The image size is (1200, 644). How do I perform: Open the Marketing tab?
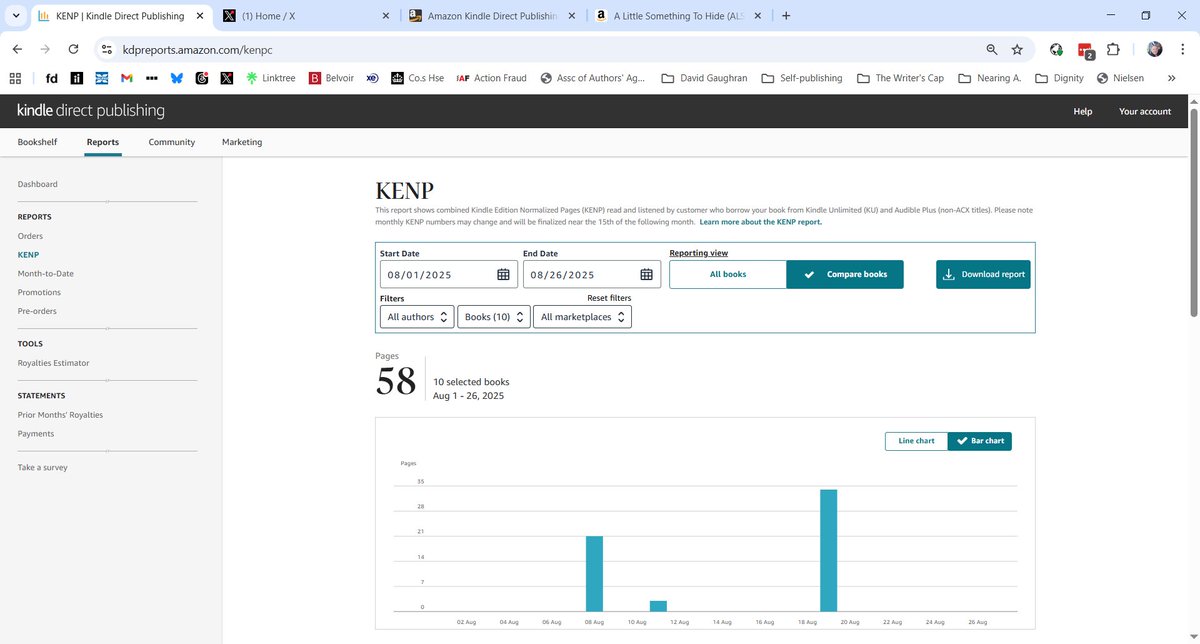(x=242, y=142)
